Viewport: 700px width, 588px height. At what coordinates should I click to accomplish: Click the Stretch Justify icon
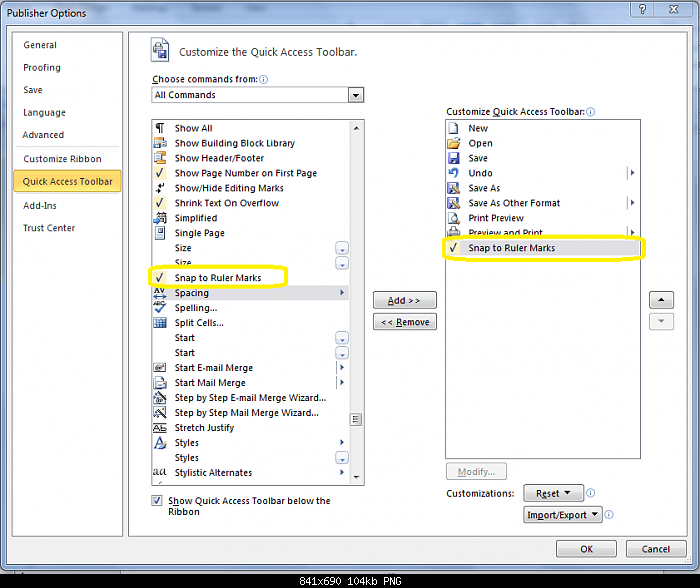tap(160, 428)
